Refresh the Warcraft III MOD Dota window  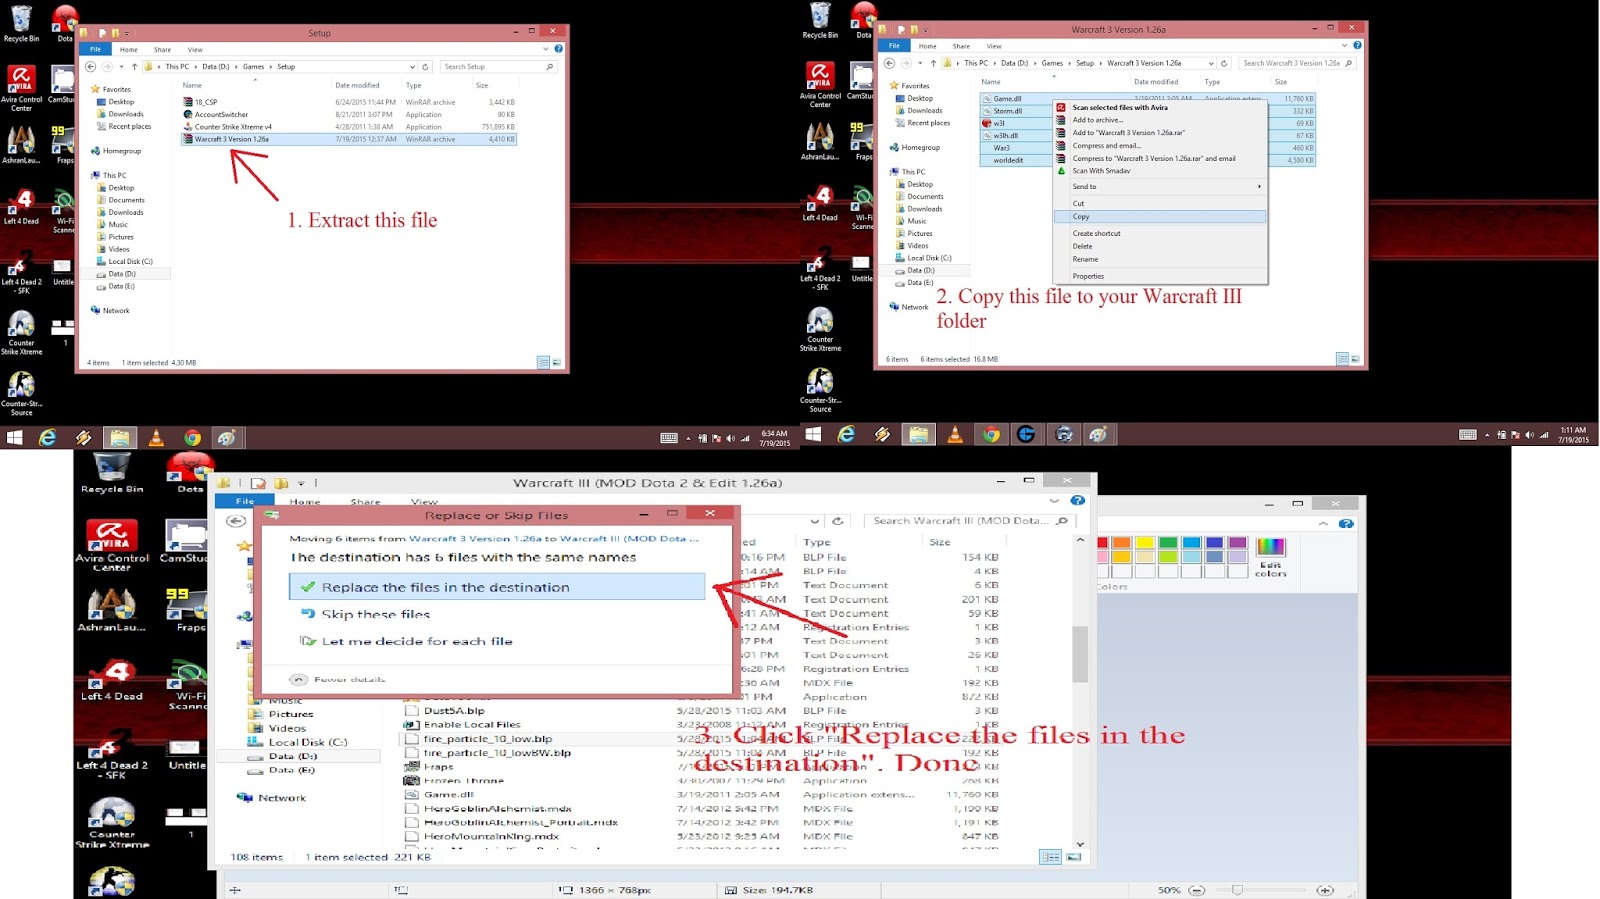pyautogui.click(x=838, y=521)
